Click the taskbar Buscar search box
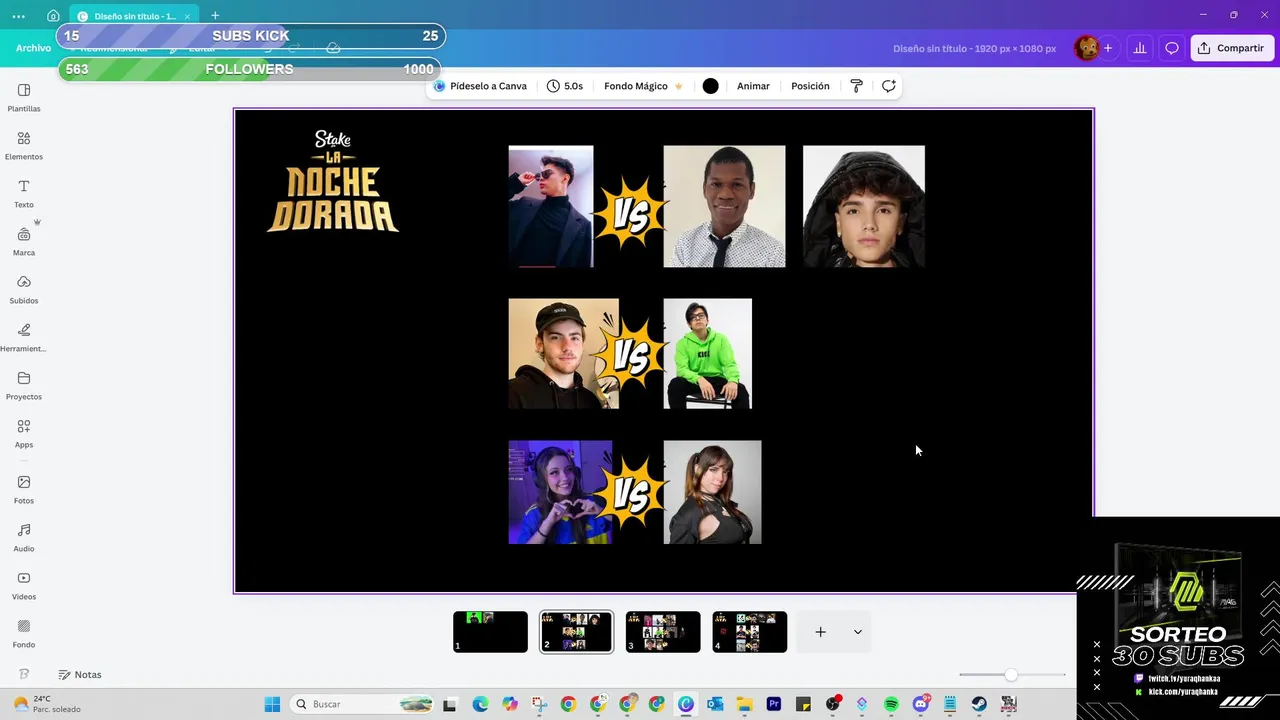The image size is (1280, 720). coord(362,704)
